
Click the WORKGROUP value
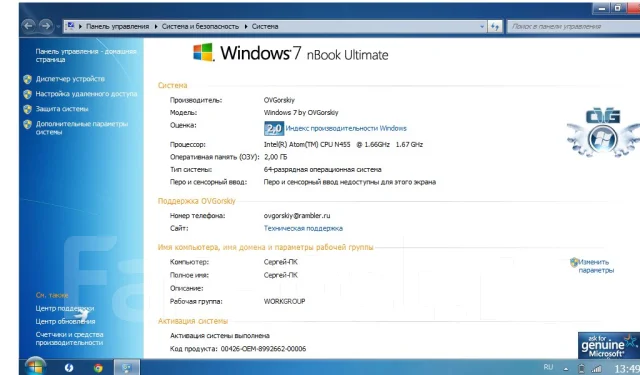[x=284, y=302]
